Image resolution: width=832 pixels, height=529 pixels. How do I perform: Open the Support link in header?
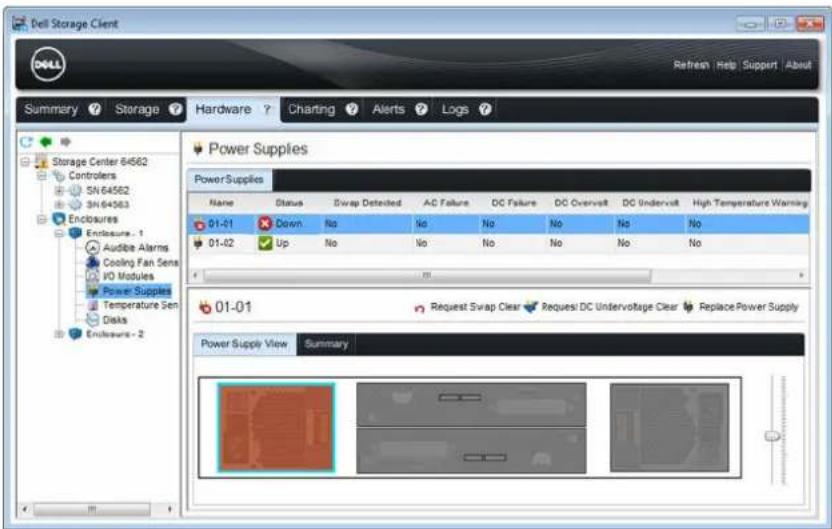pos(760,65)
